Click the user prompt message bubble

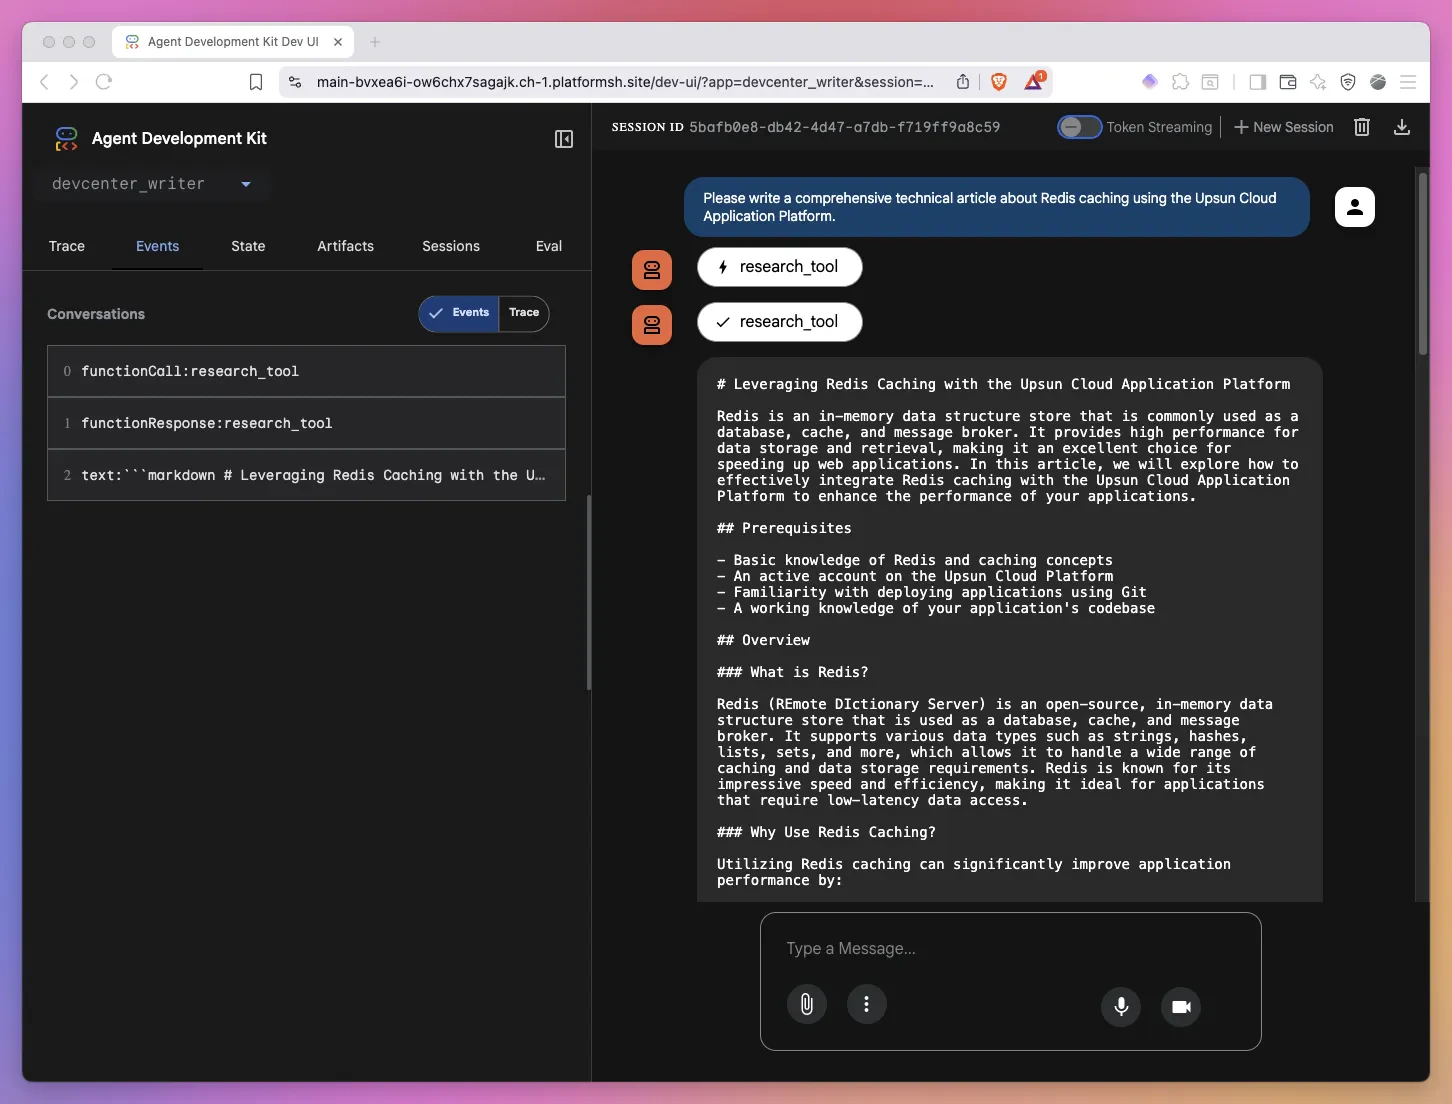point(997,207)
